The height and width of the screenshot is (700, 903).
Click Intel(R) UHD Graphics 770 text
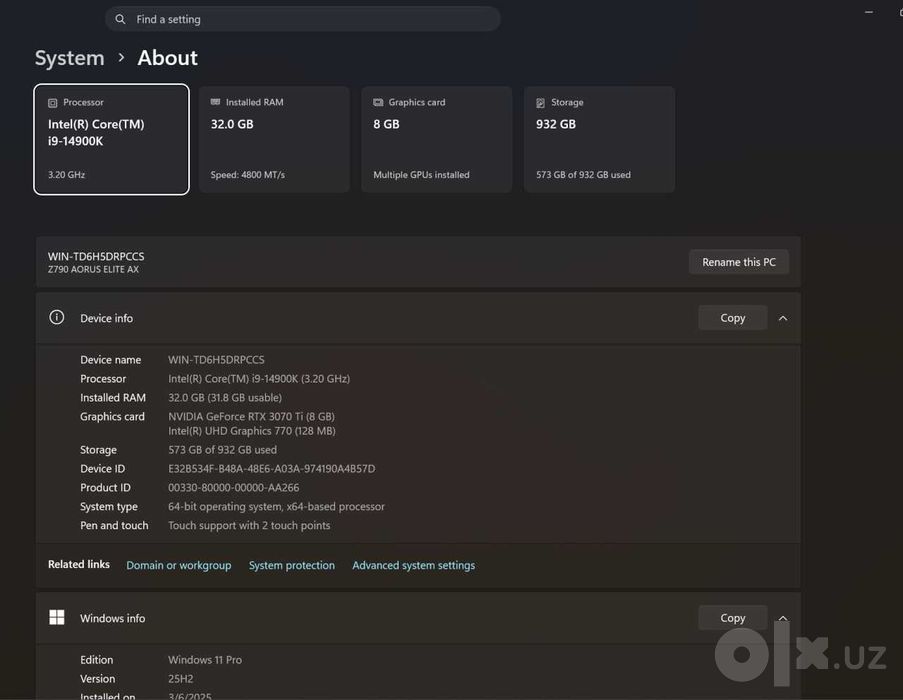click(x=252, y=431)
